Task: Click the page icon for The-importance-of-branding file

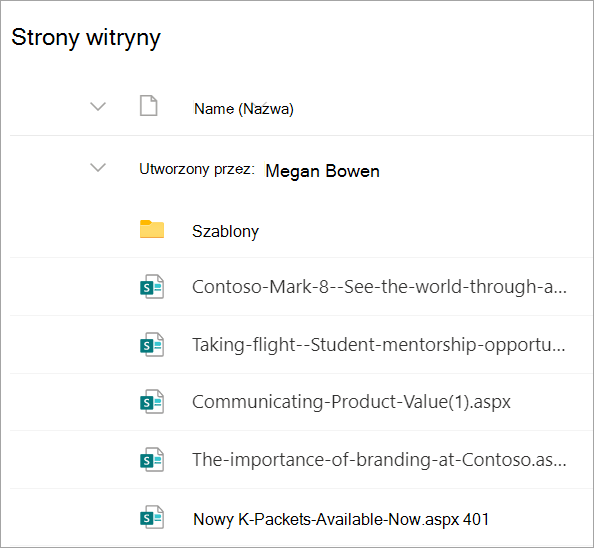Action: click(x=152, y=460)
